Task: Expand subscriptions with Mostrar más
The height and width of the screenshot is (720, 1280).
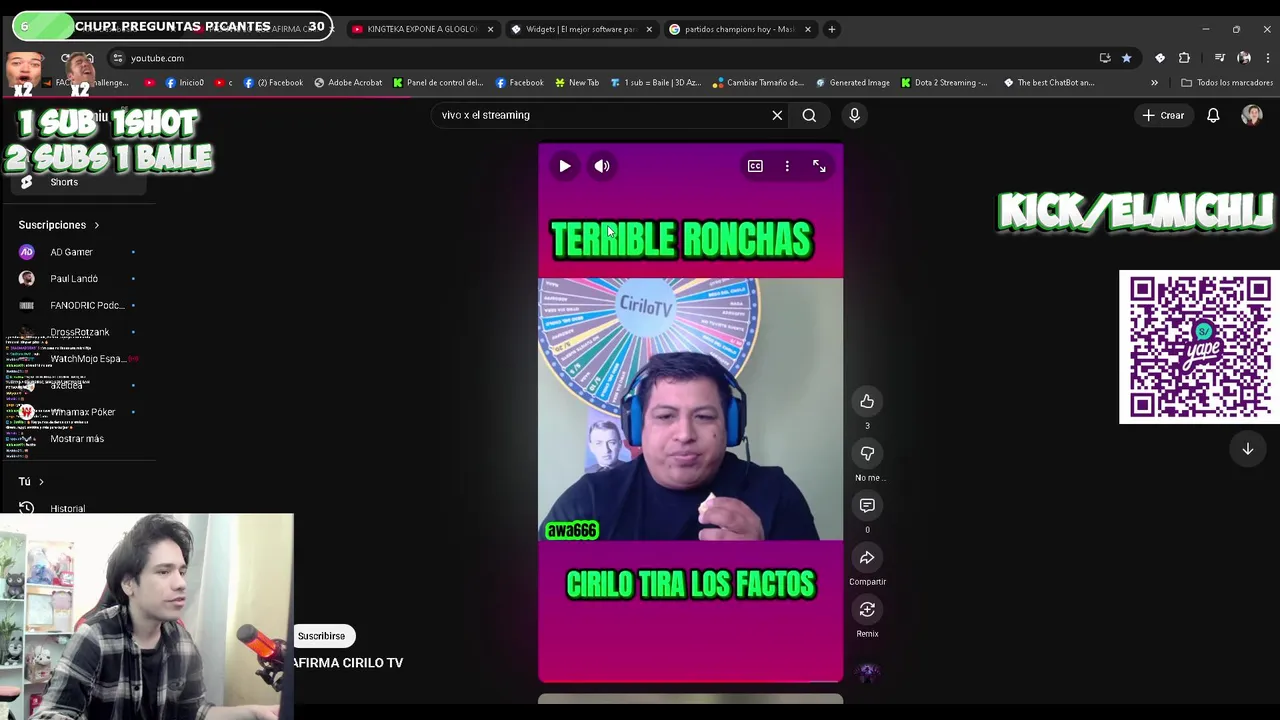Action: [77, 439]
